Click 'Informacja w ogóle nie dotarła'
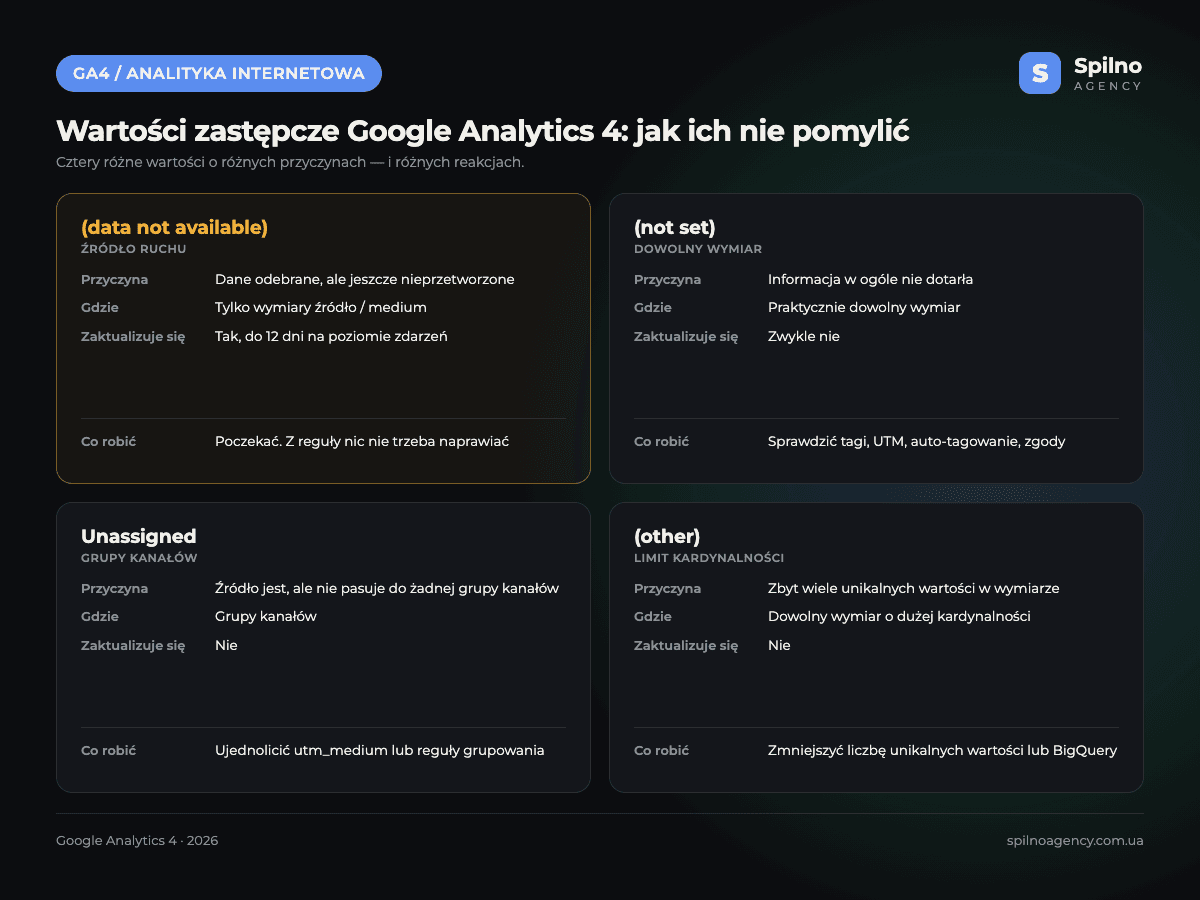The height and width of the screenshot is (900, 1200). point(871,280)
